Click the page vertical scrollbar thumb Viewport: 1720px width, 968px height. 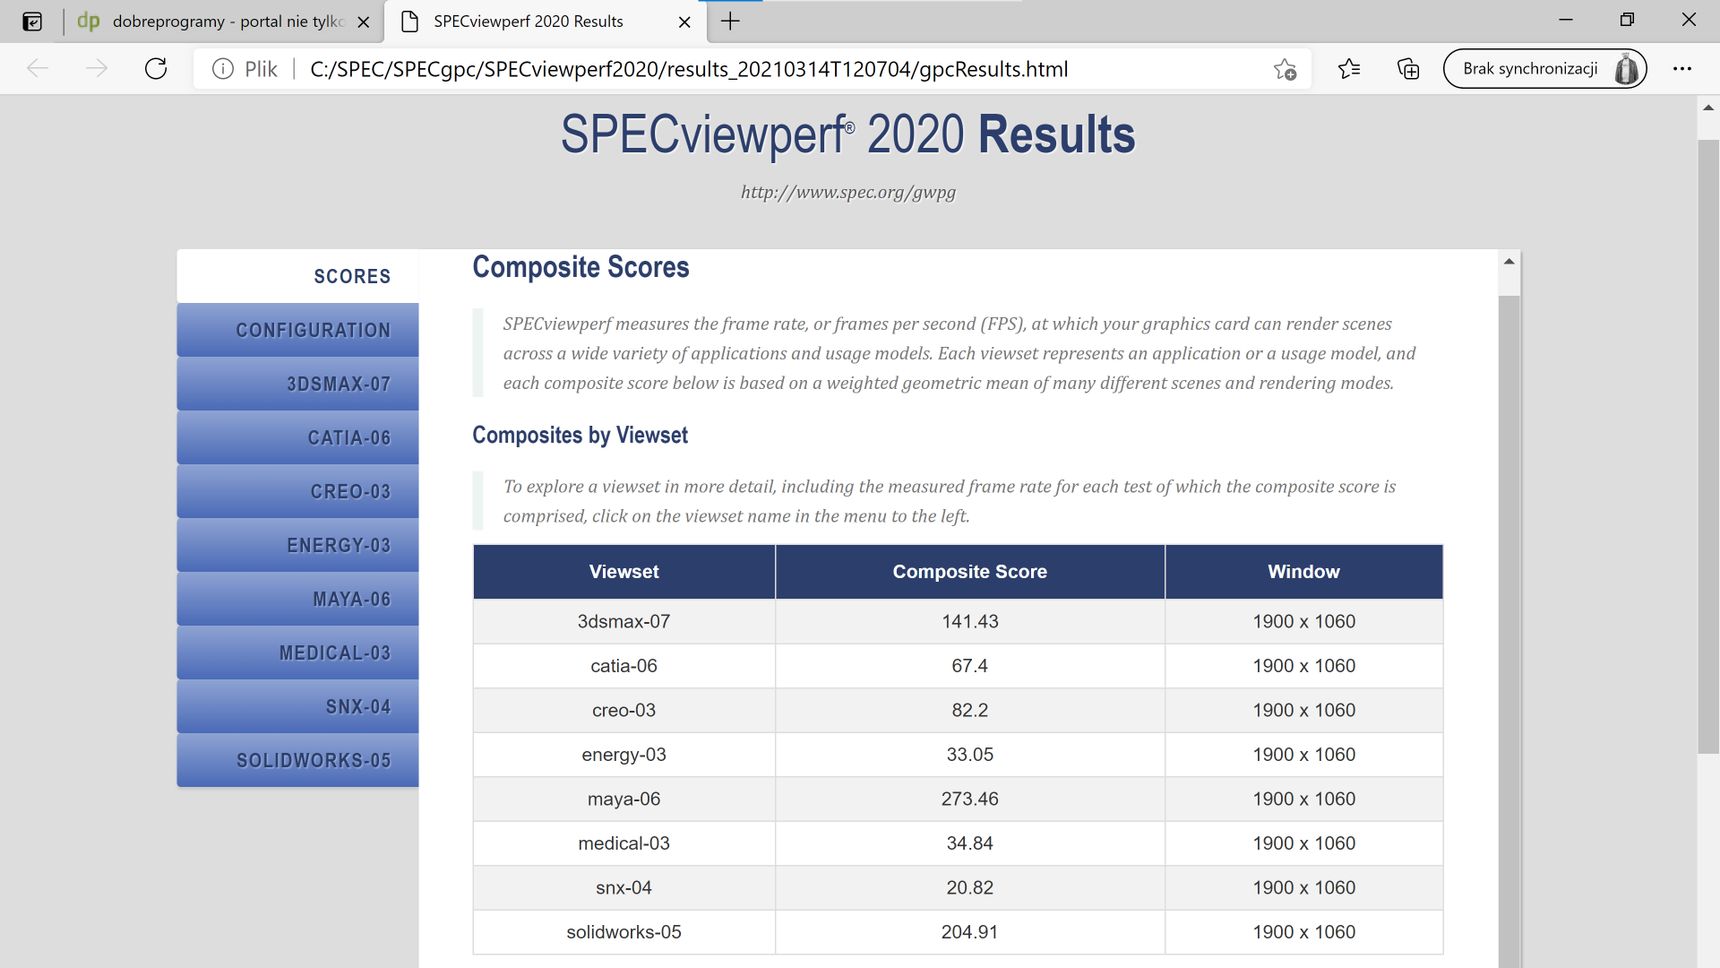tap(1708, 446)
